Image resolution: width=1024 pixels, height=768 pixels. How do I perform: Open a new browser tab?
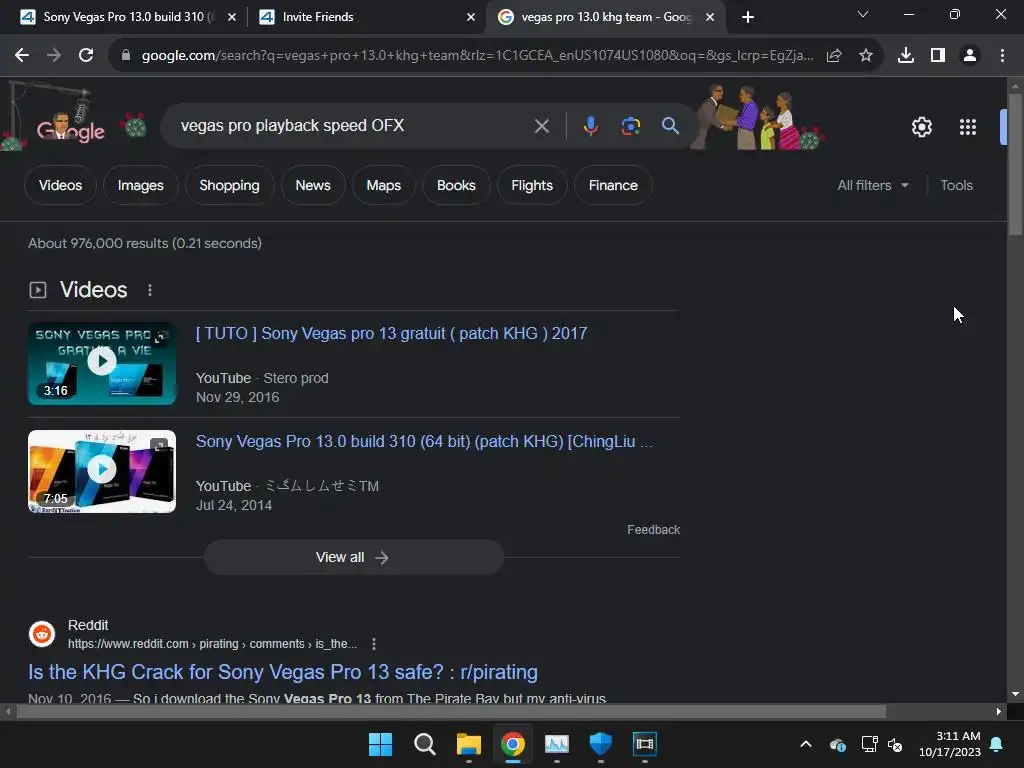click(748, 17)
